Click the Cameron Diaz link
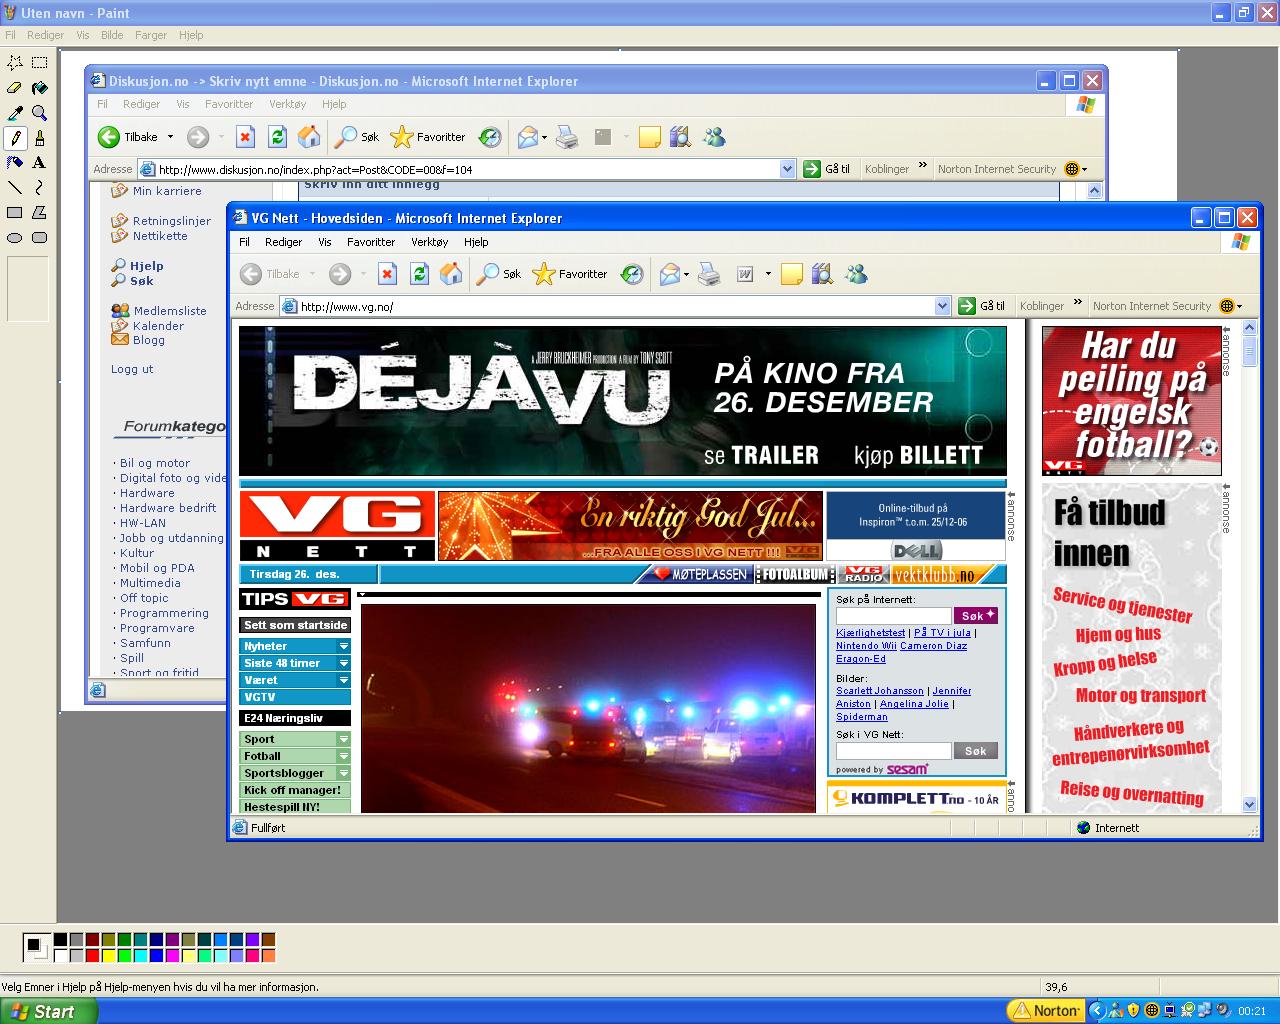This screenshot has width=1280, height=1024. point(933,646)
